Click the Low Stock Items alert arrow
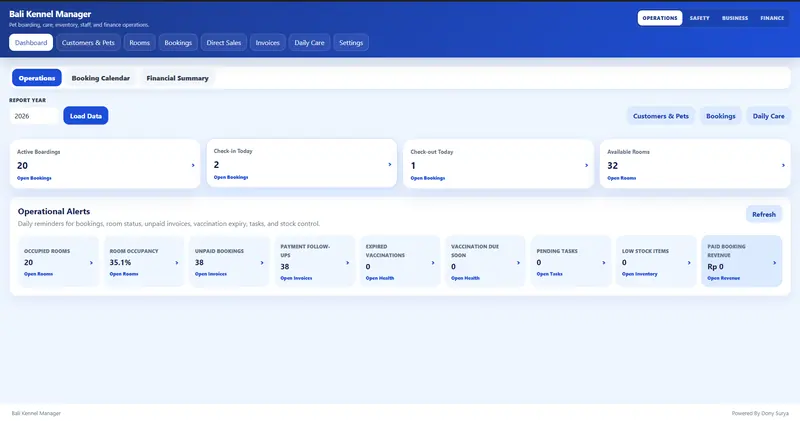800x421 pixels. [x=689, y=263]
